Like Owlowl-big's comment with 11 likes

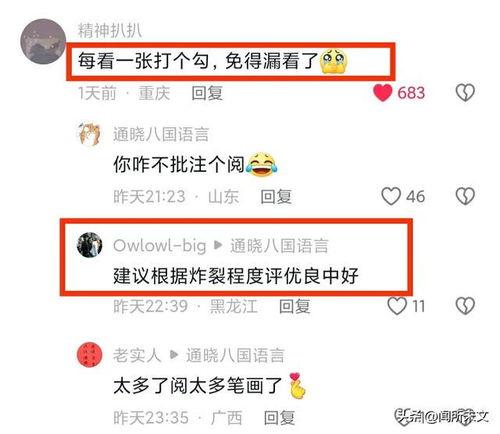point(397,306)
